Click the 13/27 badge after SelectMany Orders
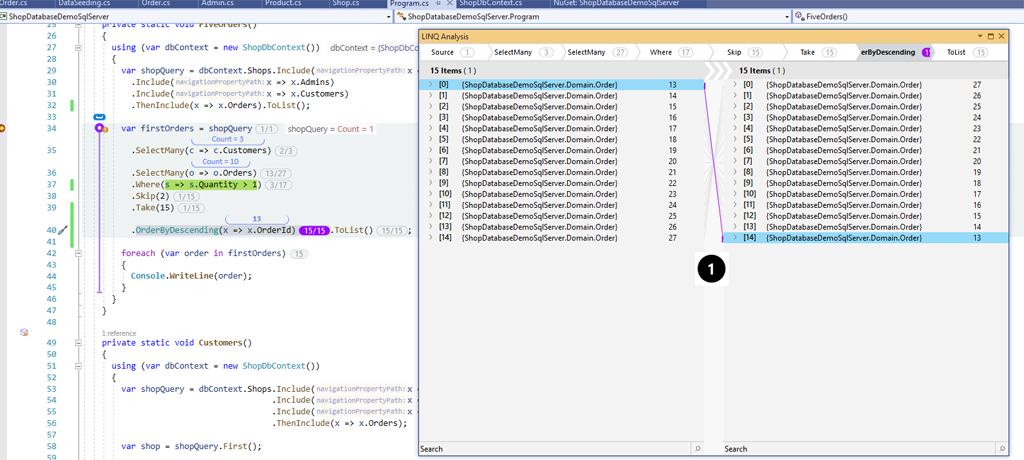1024x460 pixels. [274, 173]
